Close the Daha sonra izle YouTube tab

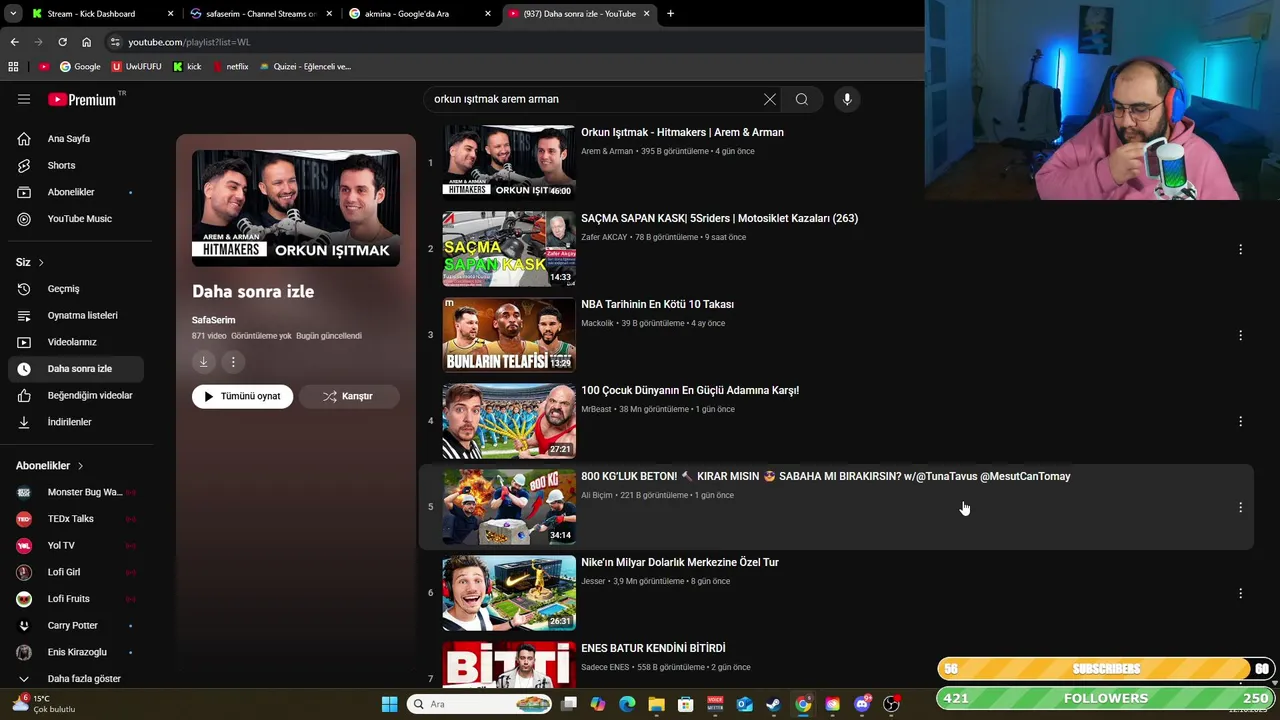pyautogui.click(x=646, y=14)
